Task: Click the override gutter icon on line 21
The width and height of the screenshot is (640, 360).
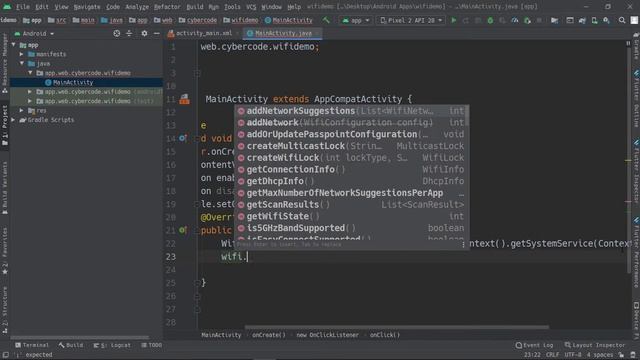Action: click(x=182, y=230)
